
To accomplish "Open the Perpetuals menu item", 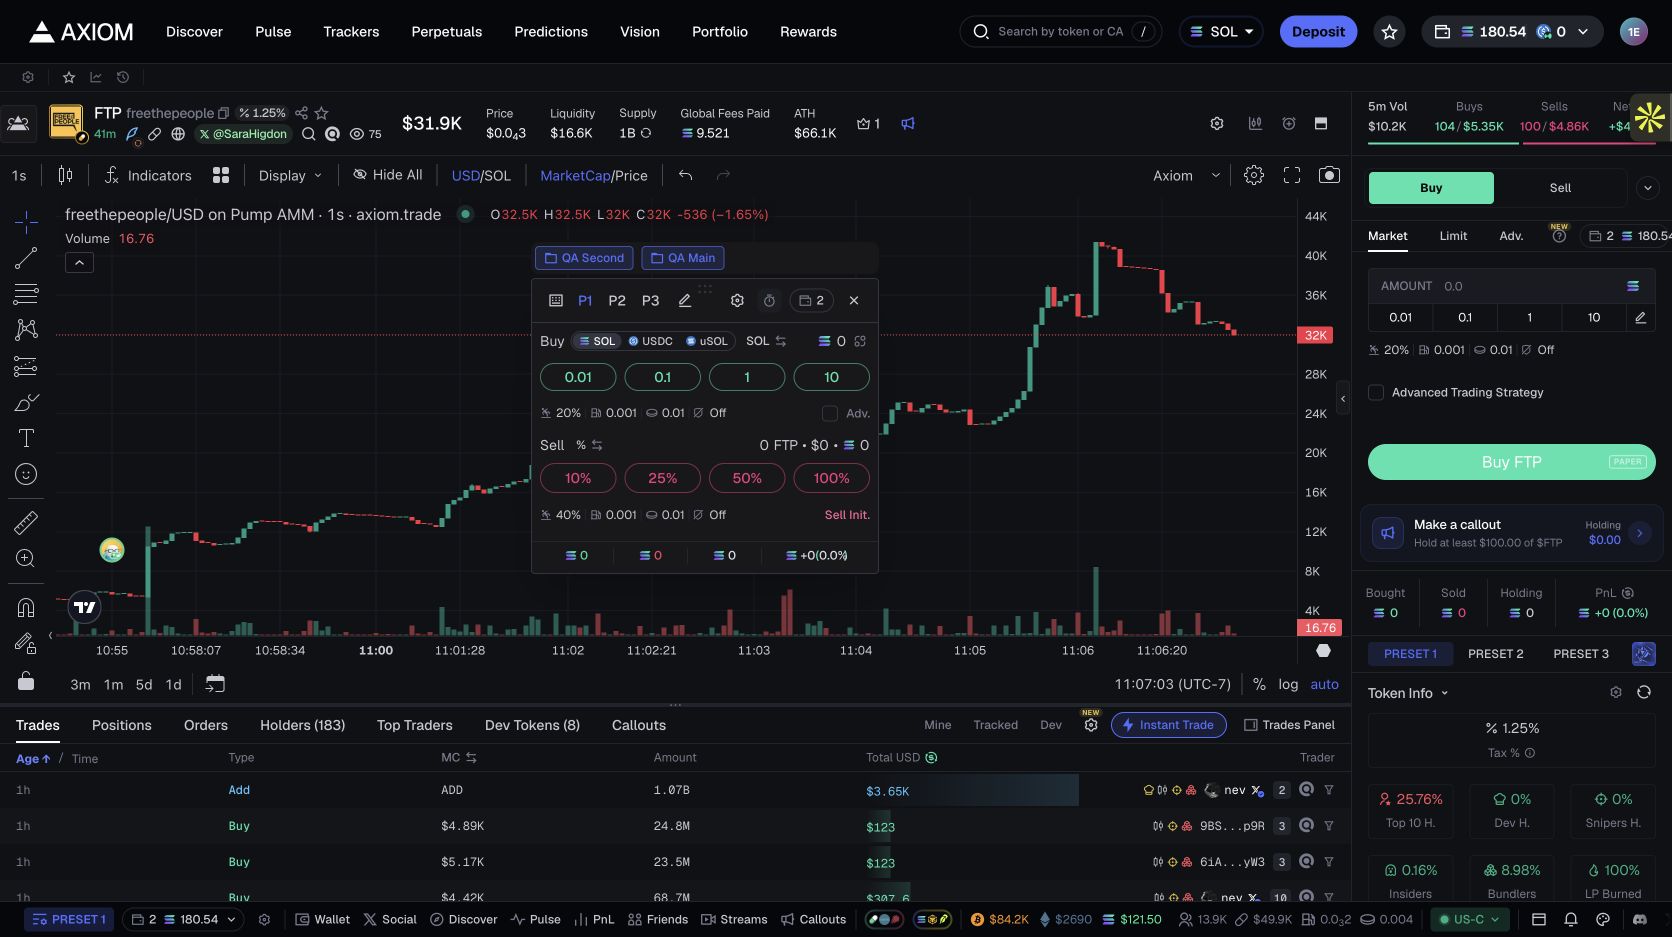I will (x=447, y=32).
